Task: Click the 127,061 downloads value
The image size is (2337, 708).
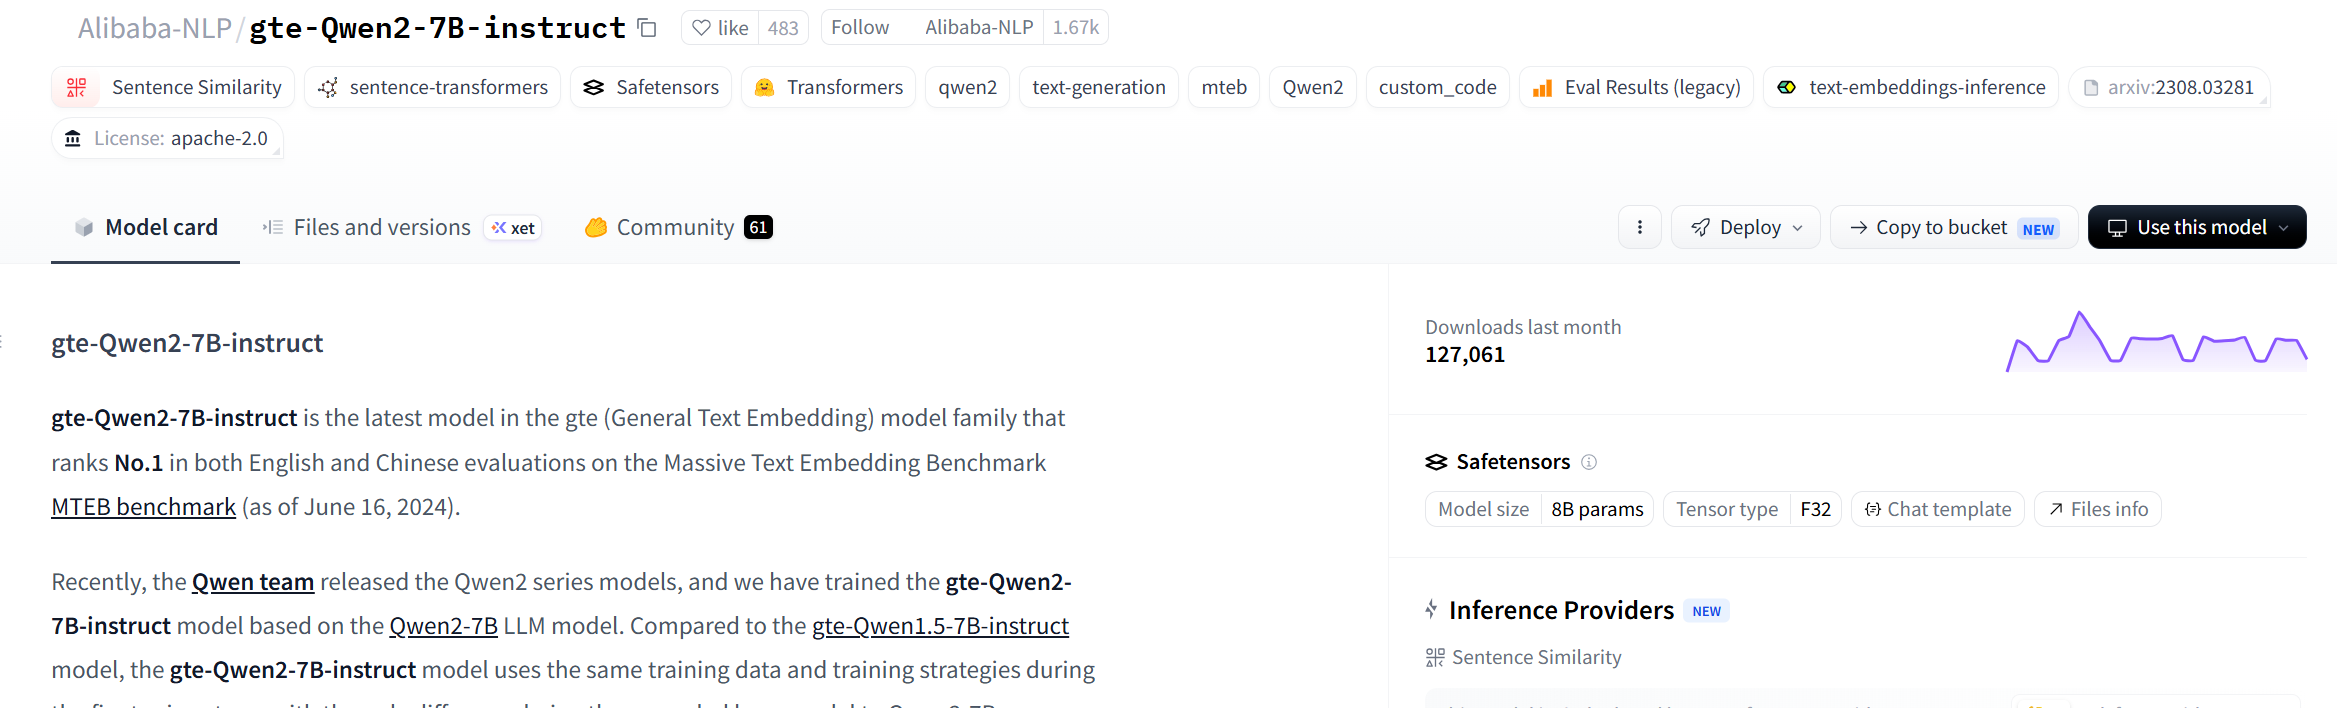Action: 1465,355
